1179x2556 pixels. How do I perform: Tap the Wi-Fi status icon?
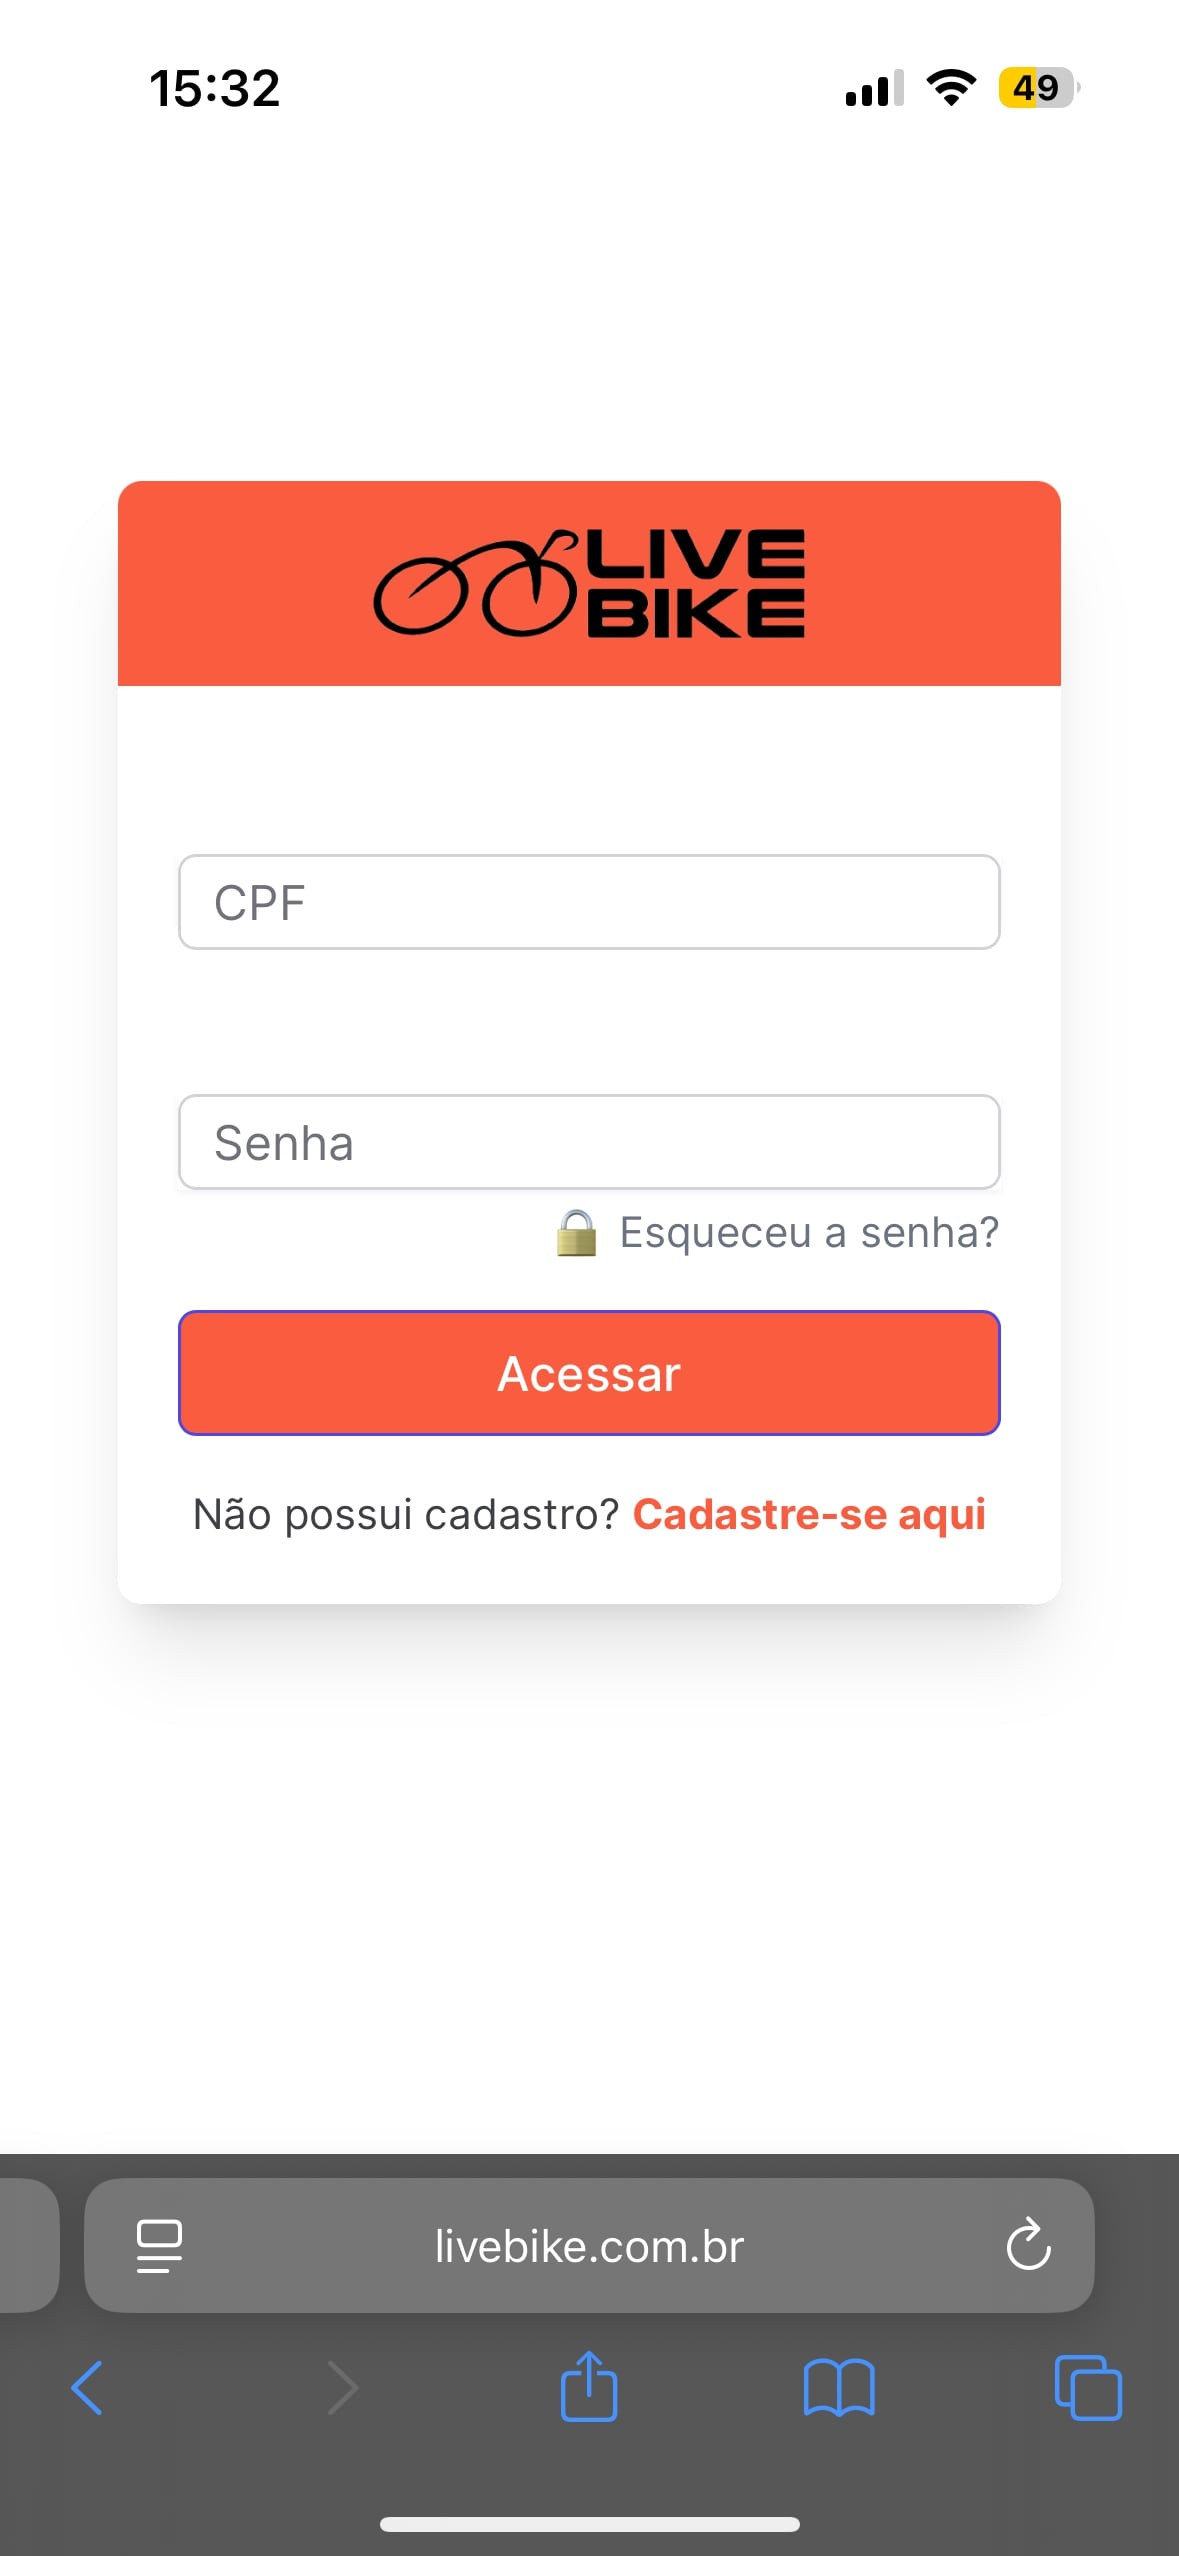click(951, 88)
